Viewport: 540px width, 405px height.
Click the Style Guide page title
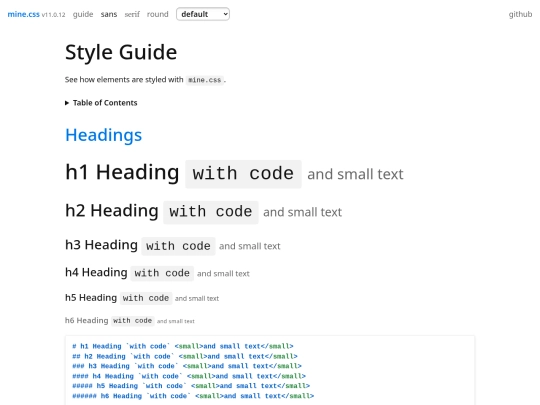pyautogui.click(x=121, y=52)
